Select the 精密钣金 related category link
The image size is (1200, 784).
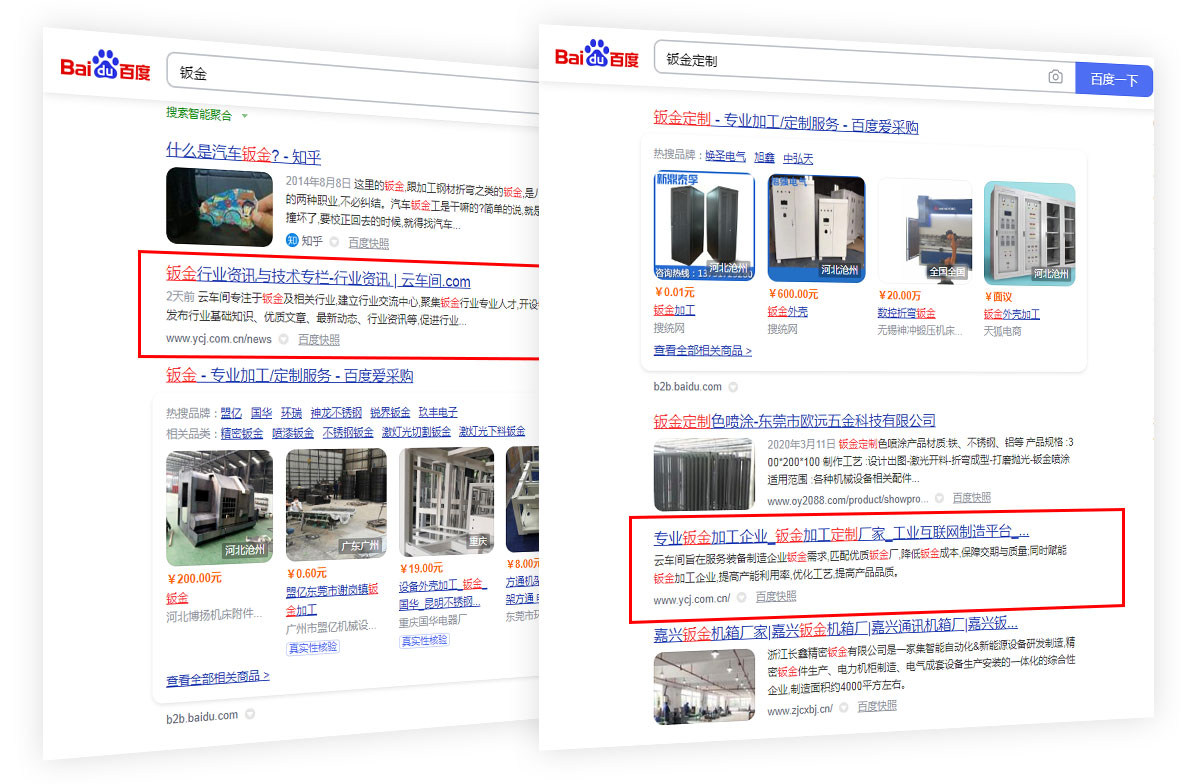[242, 432]
